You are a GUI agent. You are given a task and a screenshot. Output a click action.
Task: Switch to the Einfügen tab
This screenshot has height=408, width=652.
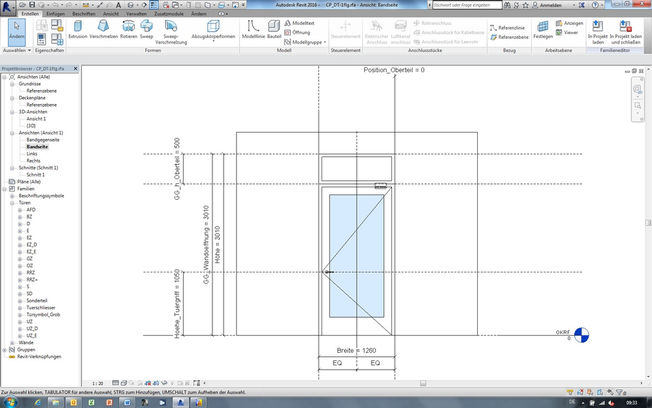[x=55, y=14]
